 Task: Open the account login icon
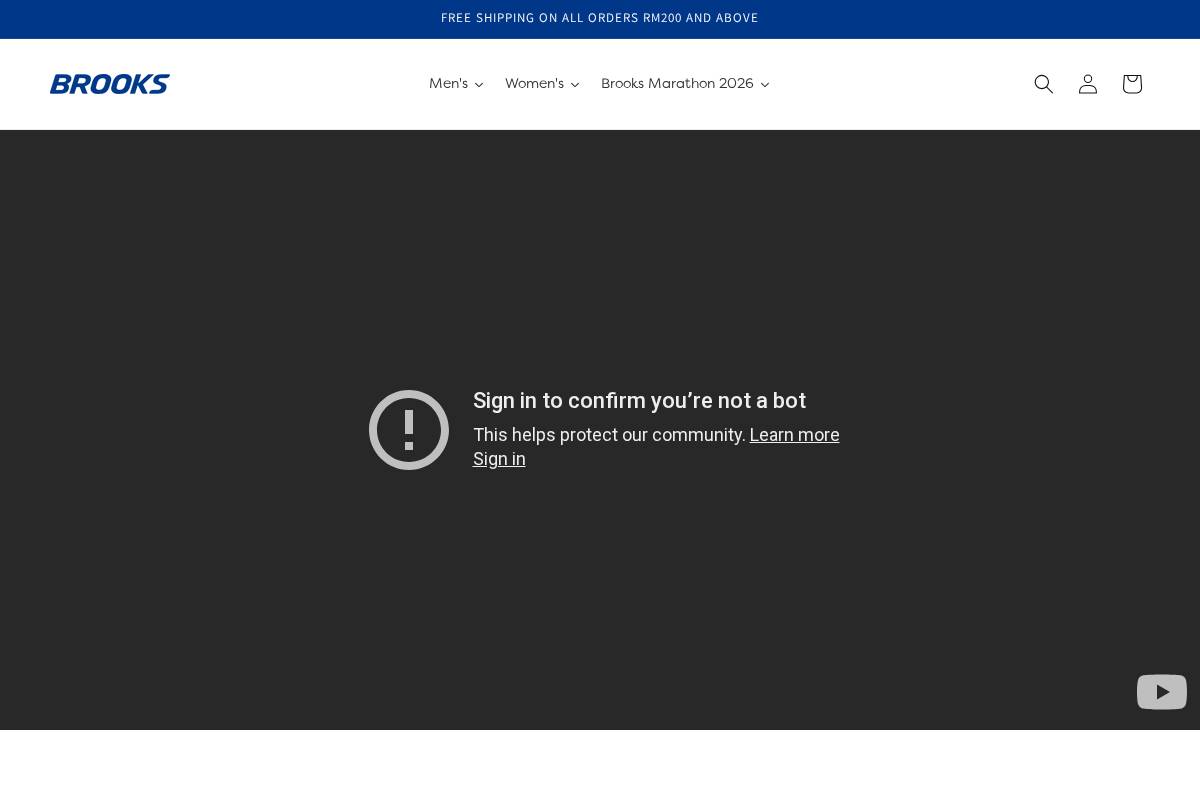pos(1088,84)
